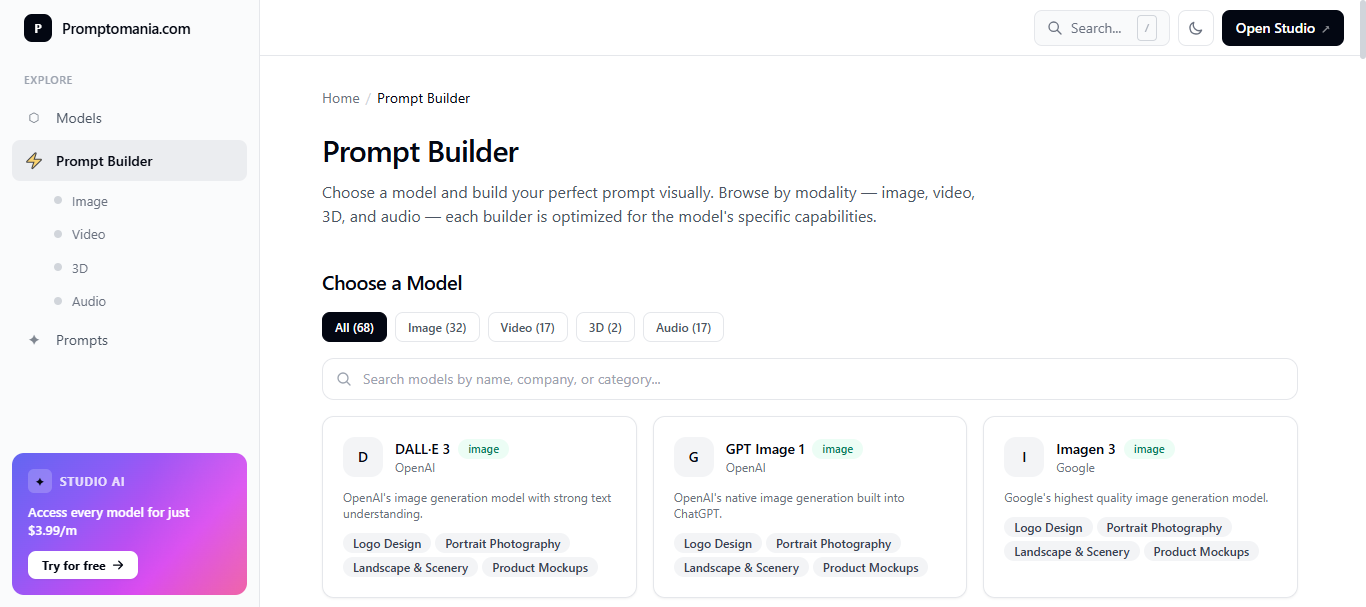
Task: Select the All (68) filter
Action: [354, 327]
